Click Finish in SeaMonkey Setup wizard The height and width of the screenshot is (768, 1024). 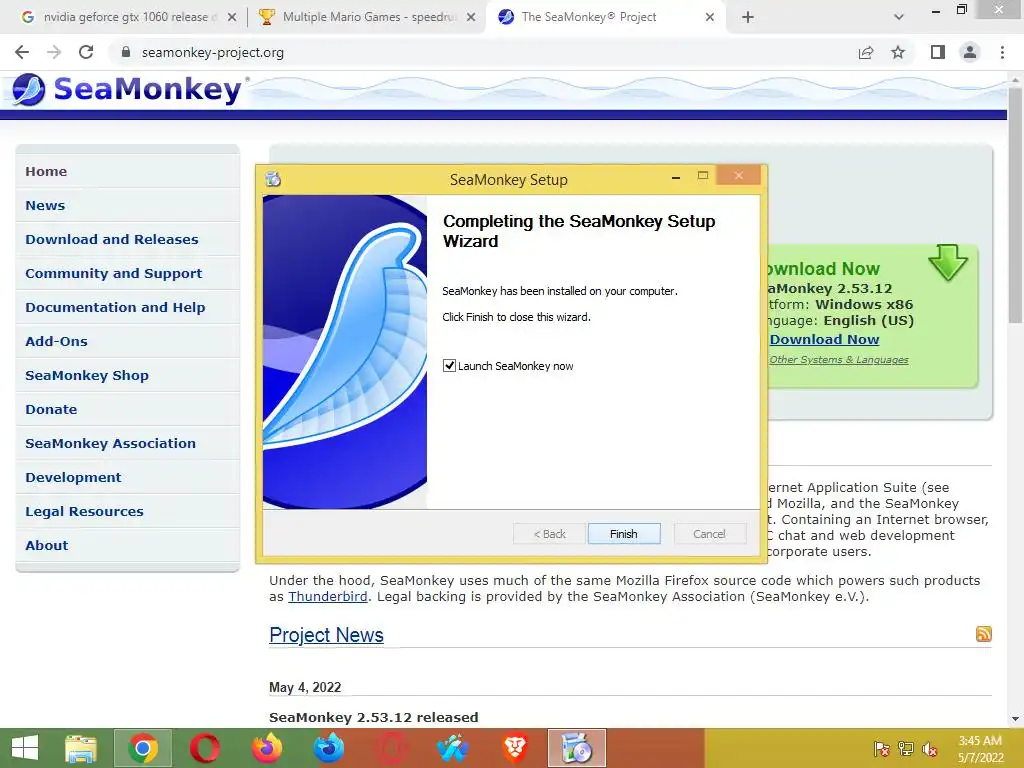[624, 534]
